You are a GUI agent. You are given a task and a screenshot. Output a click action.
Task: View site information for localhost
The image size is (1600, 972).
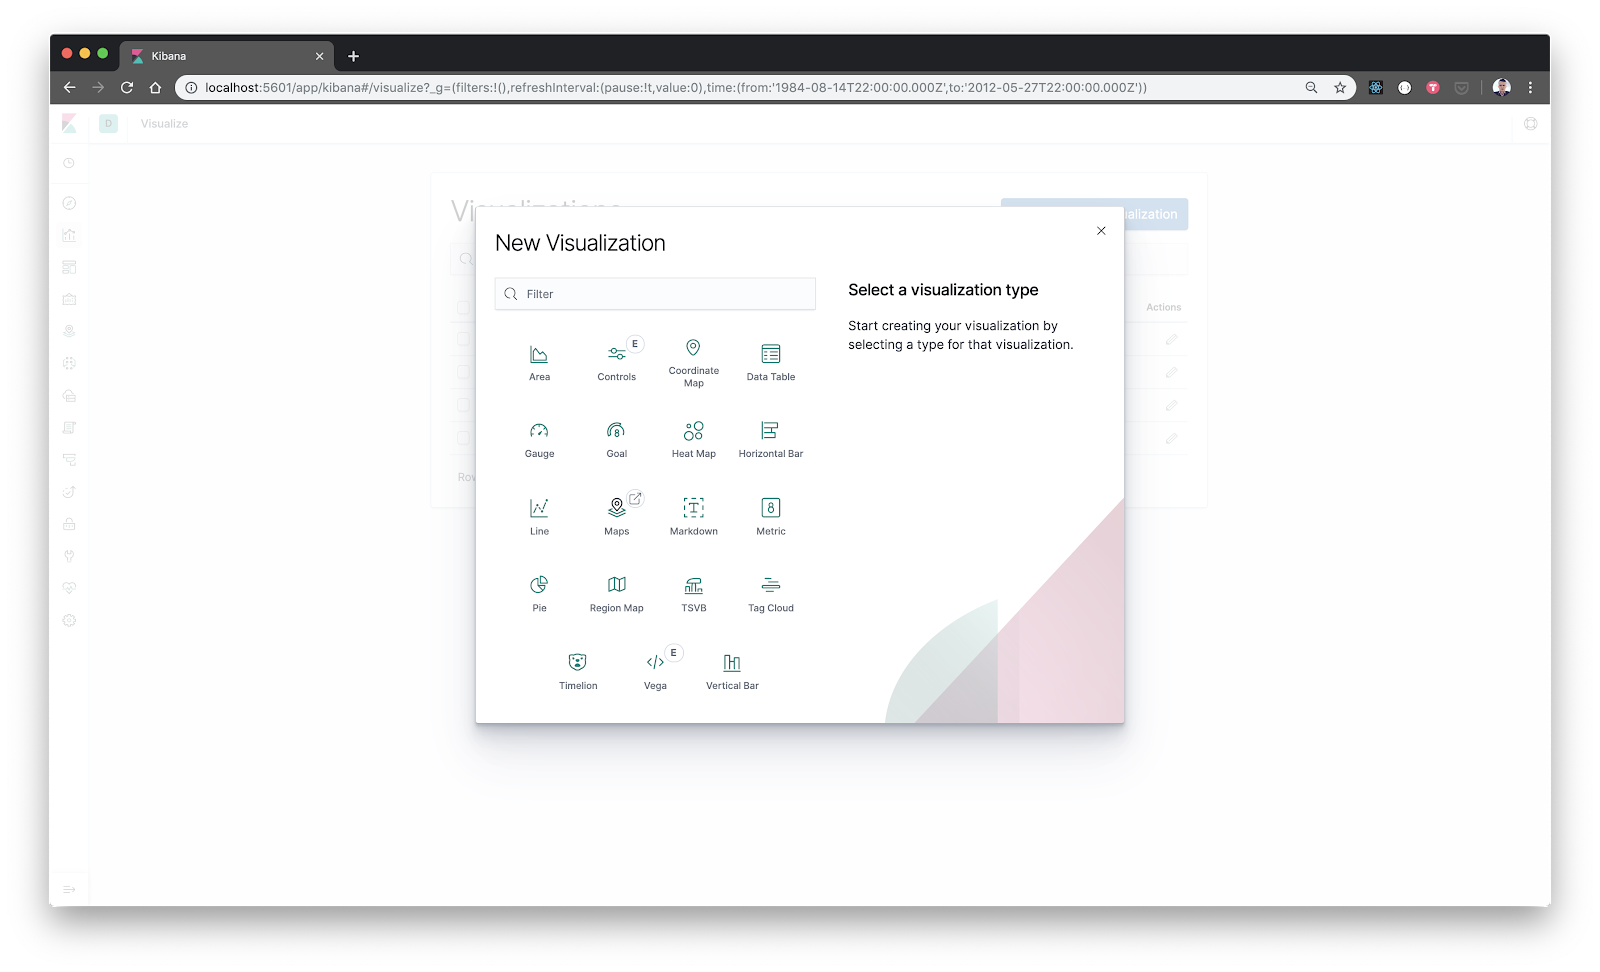(x=191, y=87)
